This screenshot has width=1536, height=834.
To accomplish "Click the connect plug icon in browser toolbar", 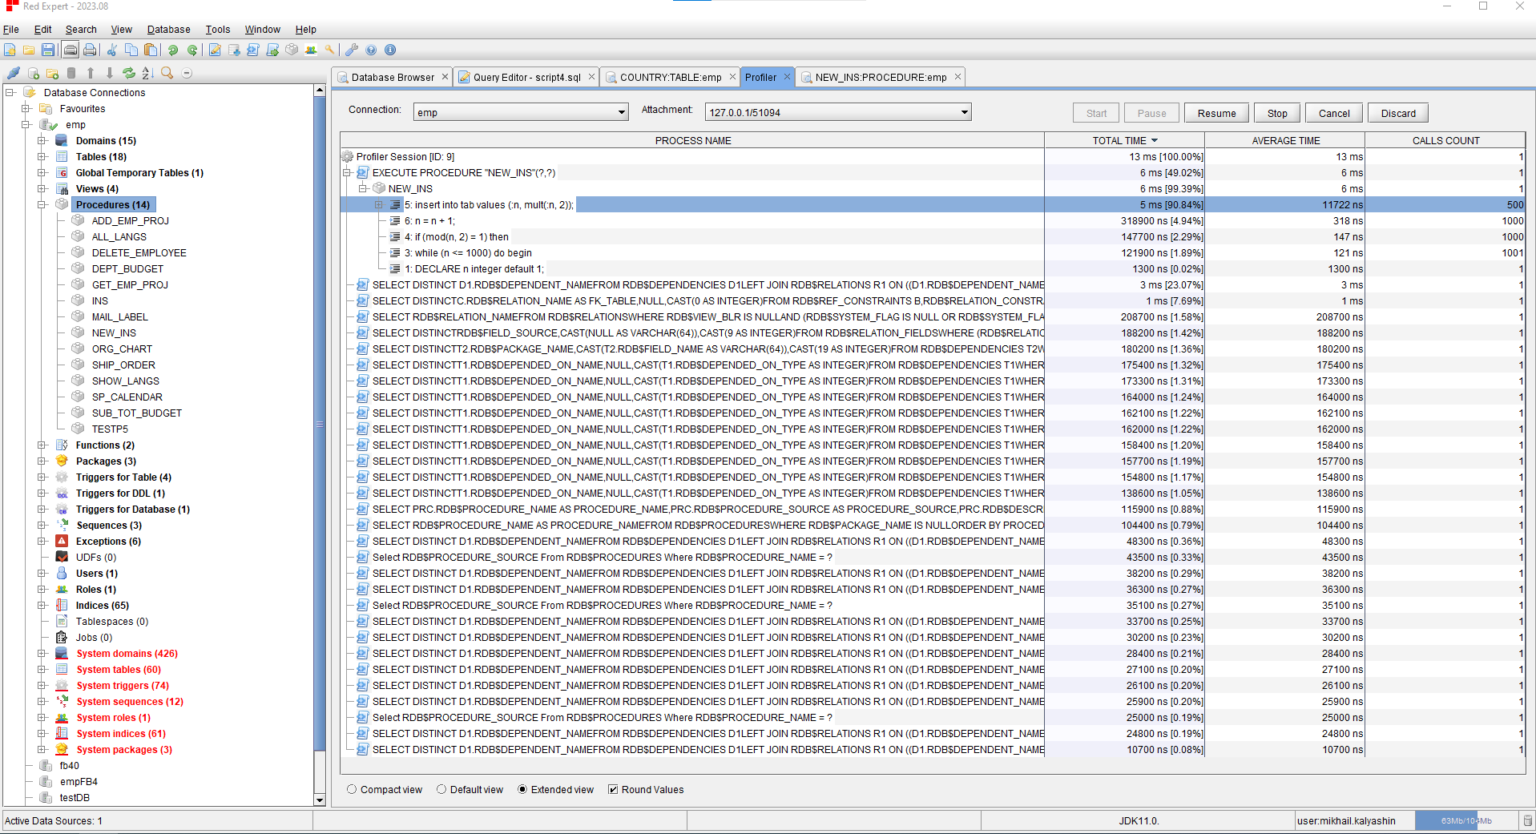I will coord(13,73).
